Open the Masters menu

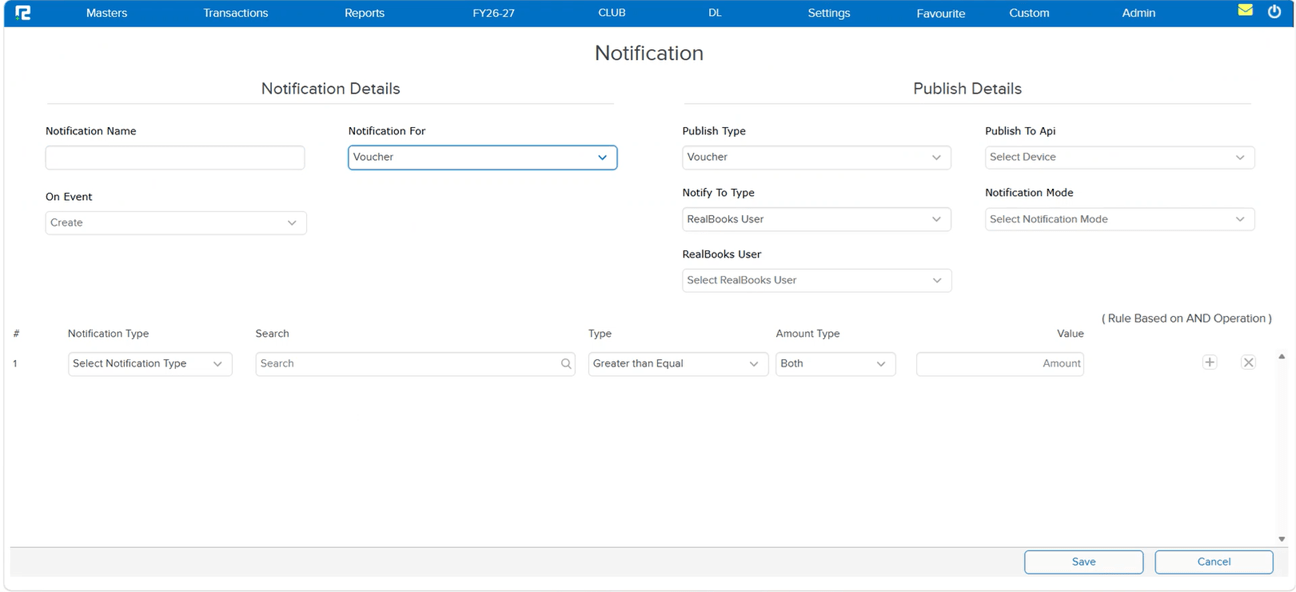pyautogui.click(x=107, y=13)
